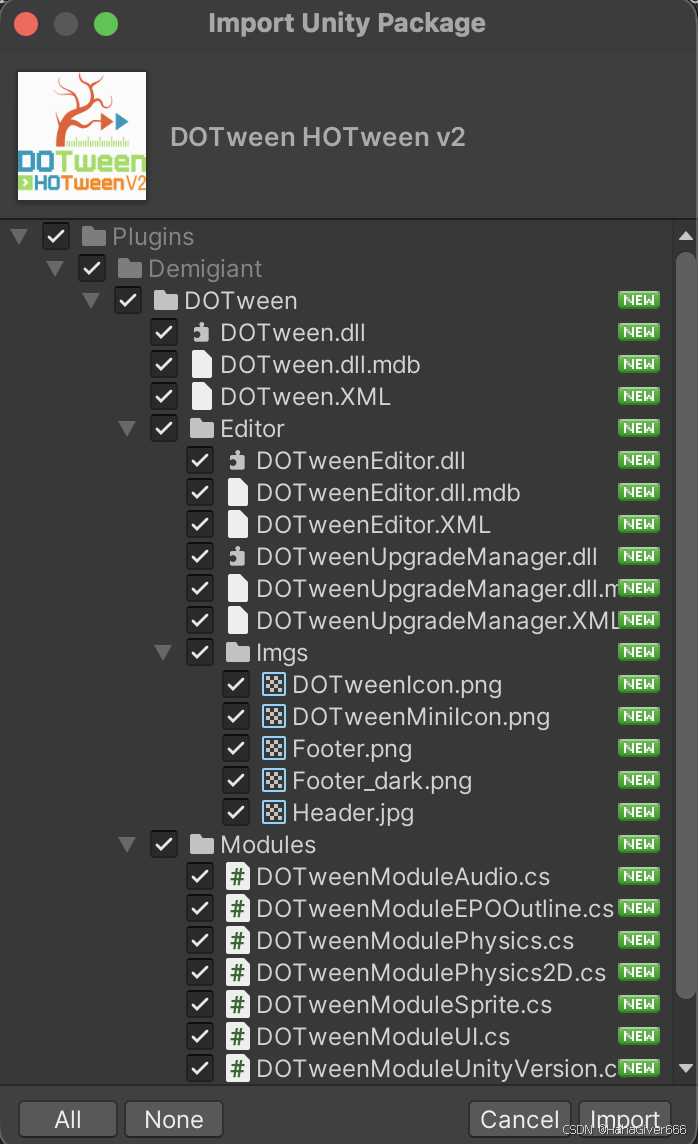Viewport: 698px width, 1144px height.
Task: Click the DOTweenEditor.dll plugin icon
Action: [237, 460]
